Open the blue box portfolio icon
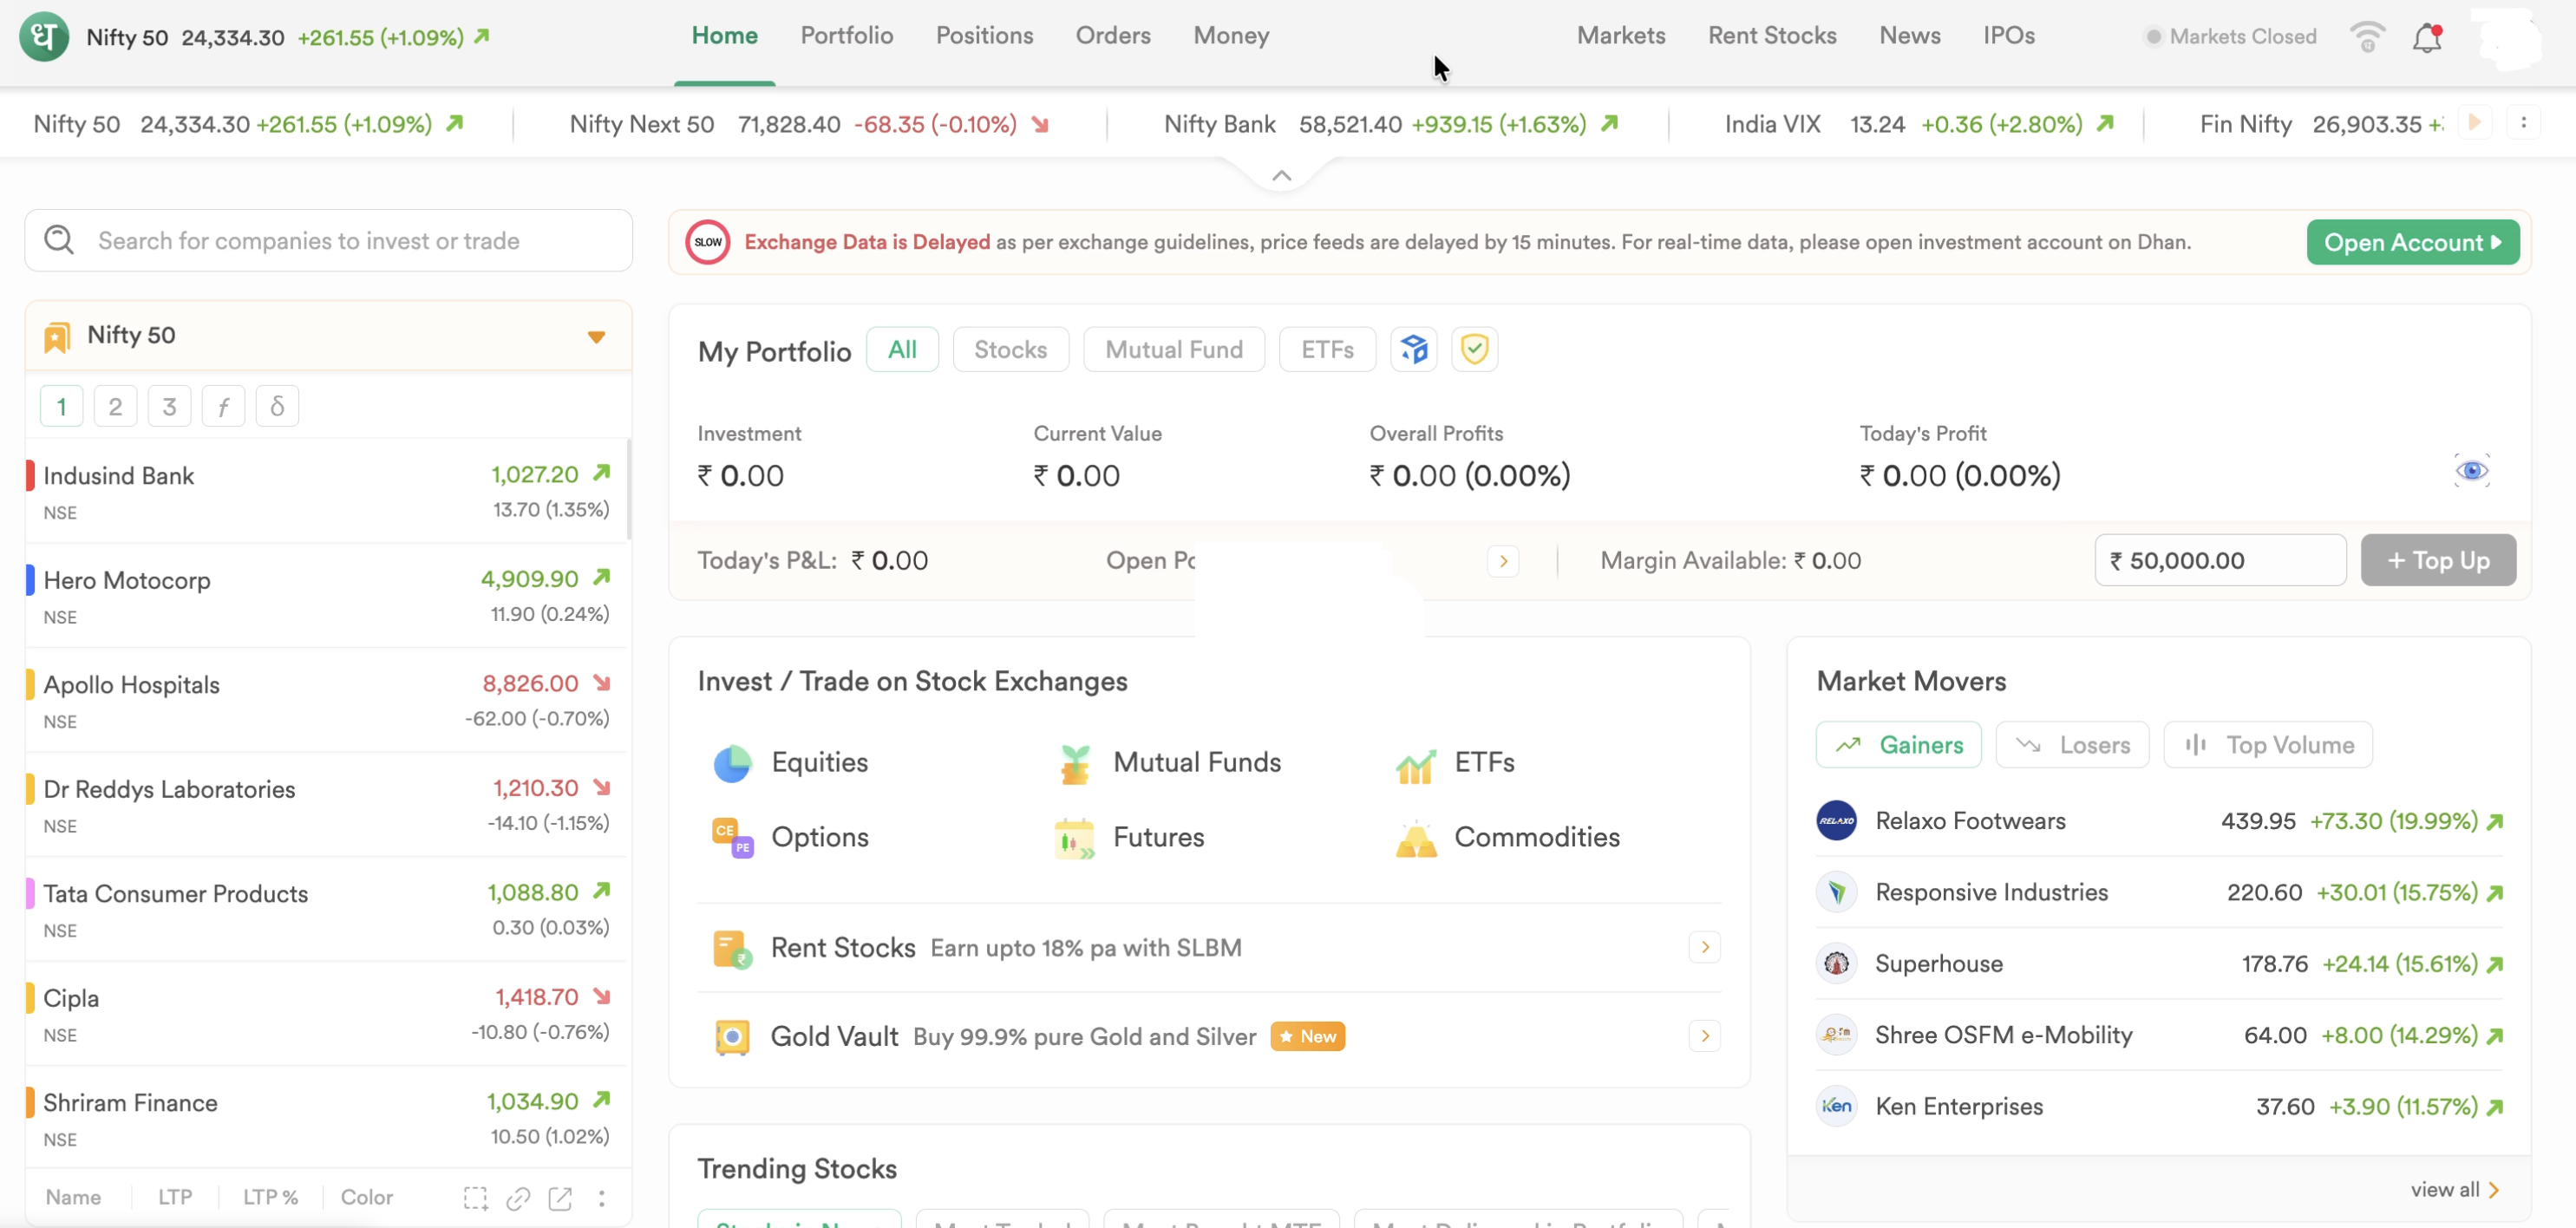Image resolution: width=2576 pixels, height=1228 pixels. 1413,349
